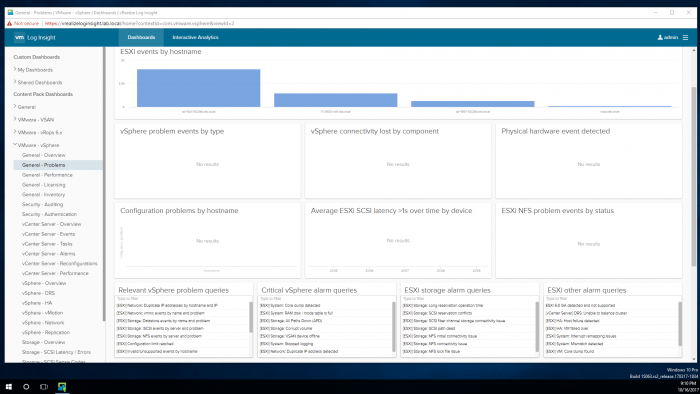Open Task View in the taskbar

pyautogui.click(x=44, y=387)
